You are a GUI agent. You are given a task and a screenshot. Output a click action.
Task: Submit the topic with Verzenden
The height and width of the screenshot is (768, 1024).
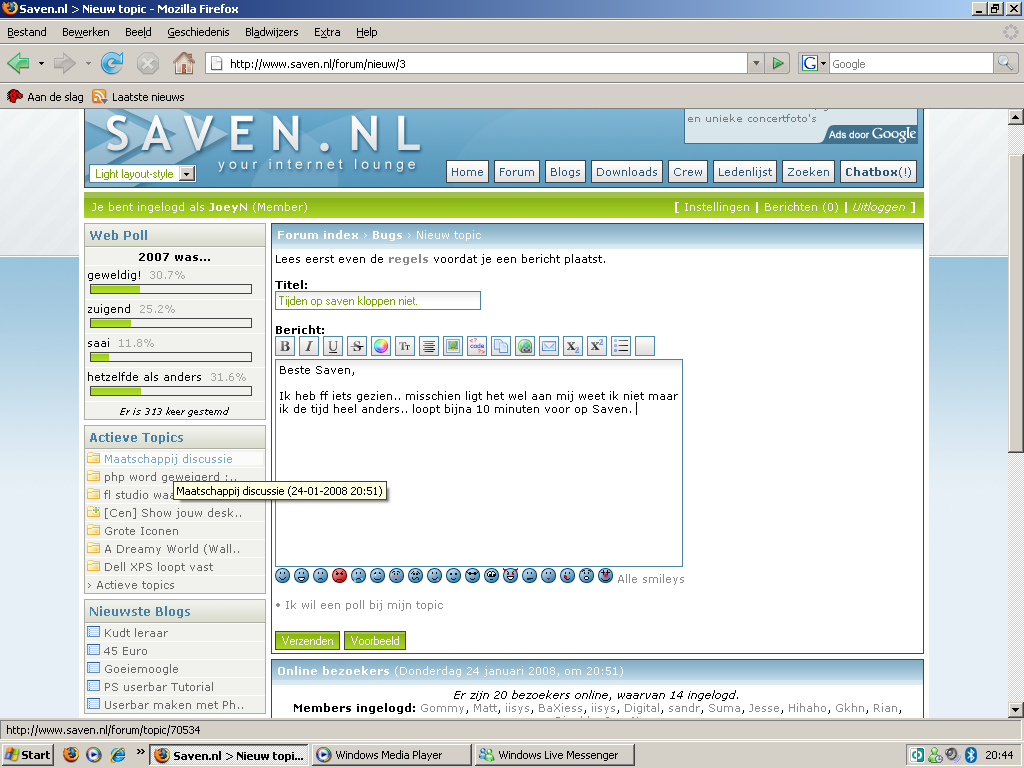point(308,641)
